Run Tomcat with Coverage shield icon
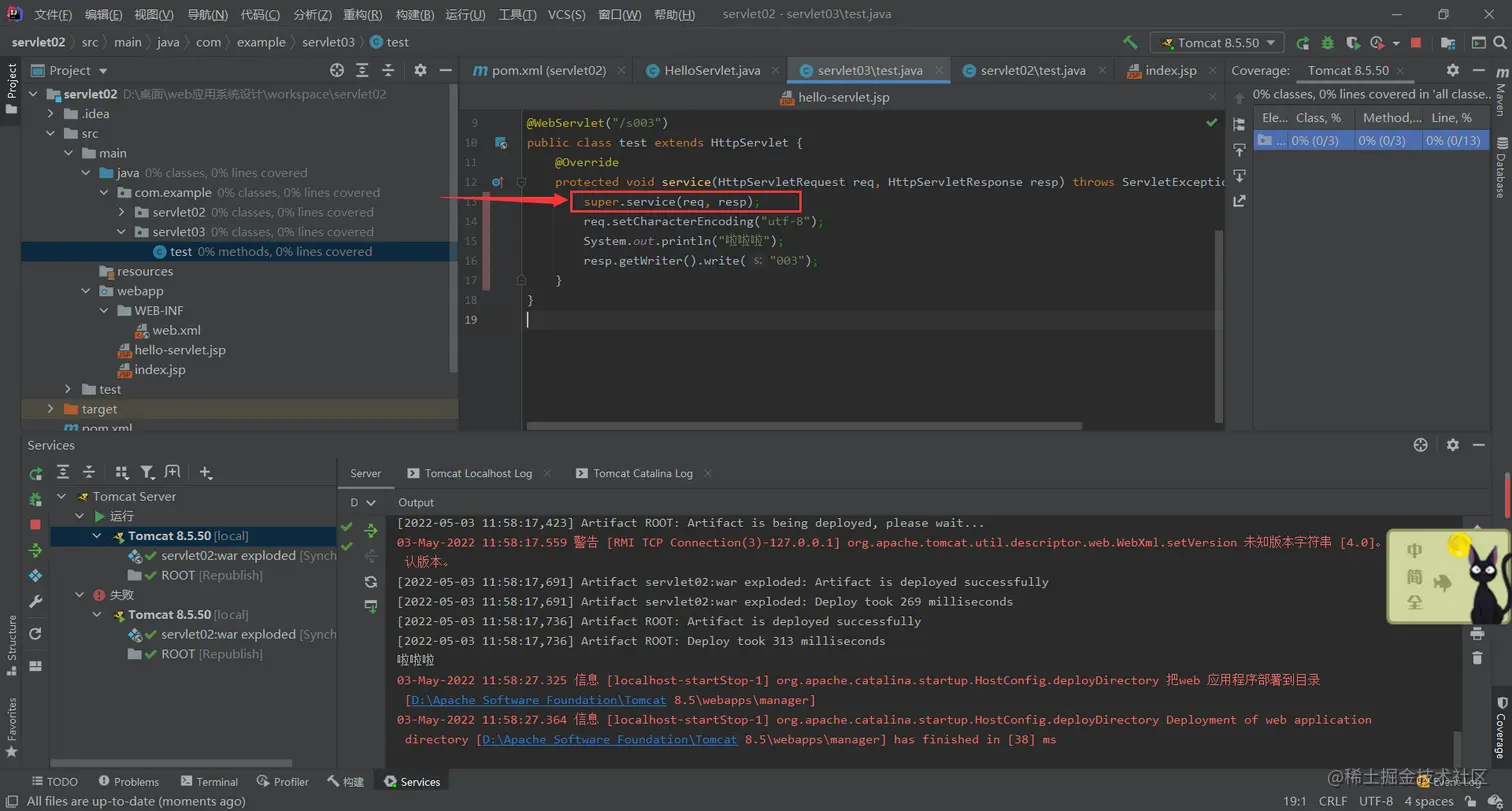This screenshot has height=811, width=1512. pyautogui.click(x=1353, y=43)
